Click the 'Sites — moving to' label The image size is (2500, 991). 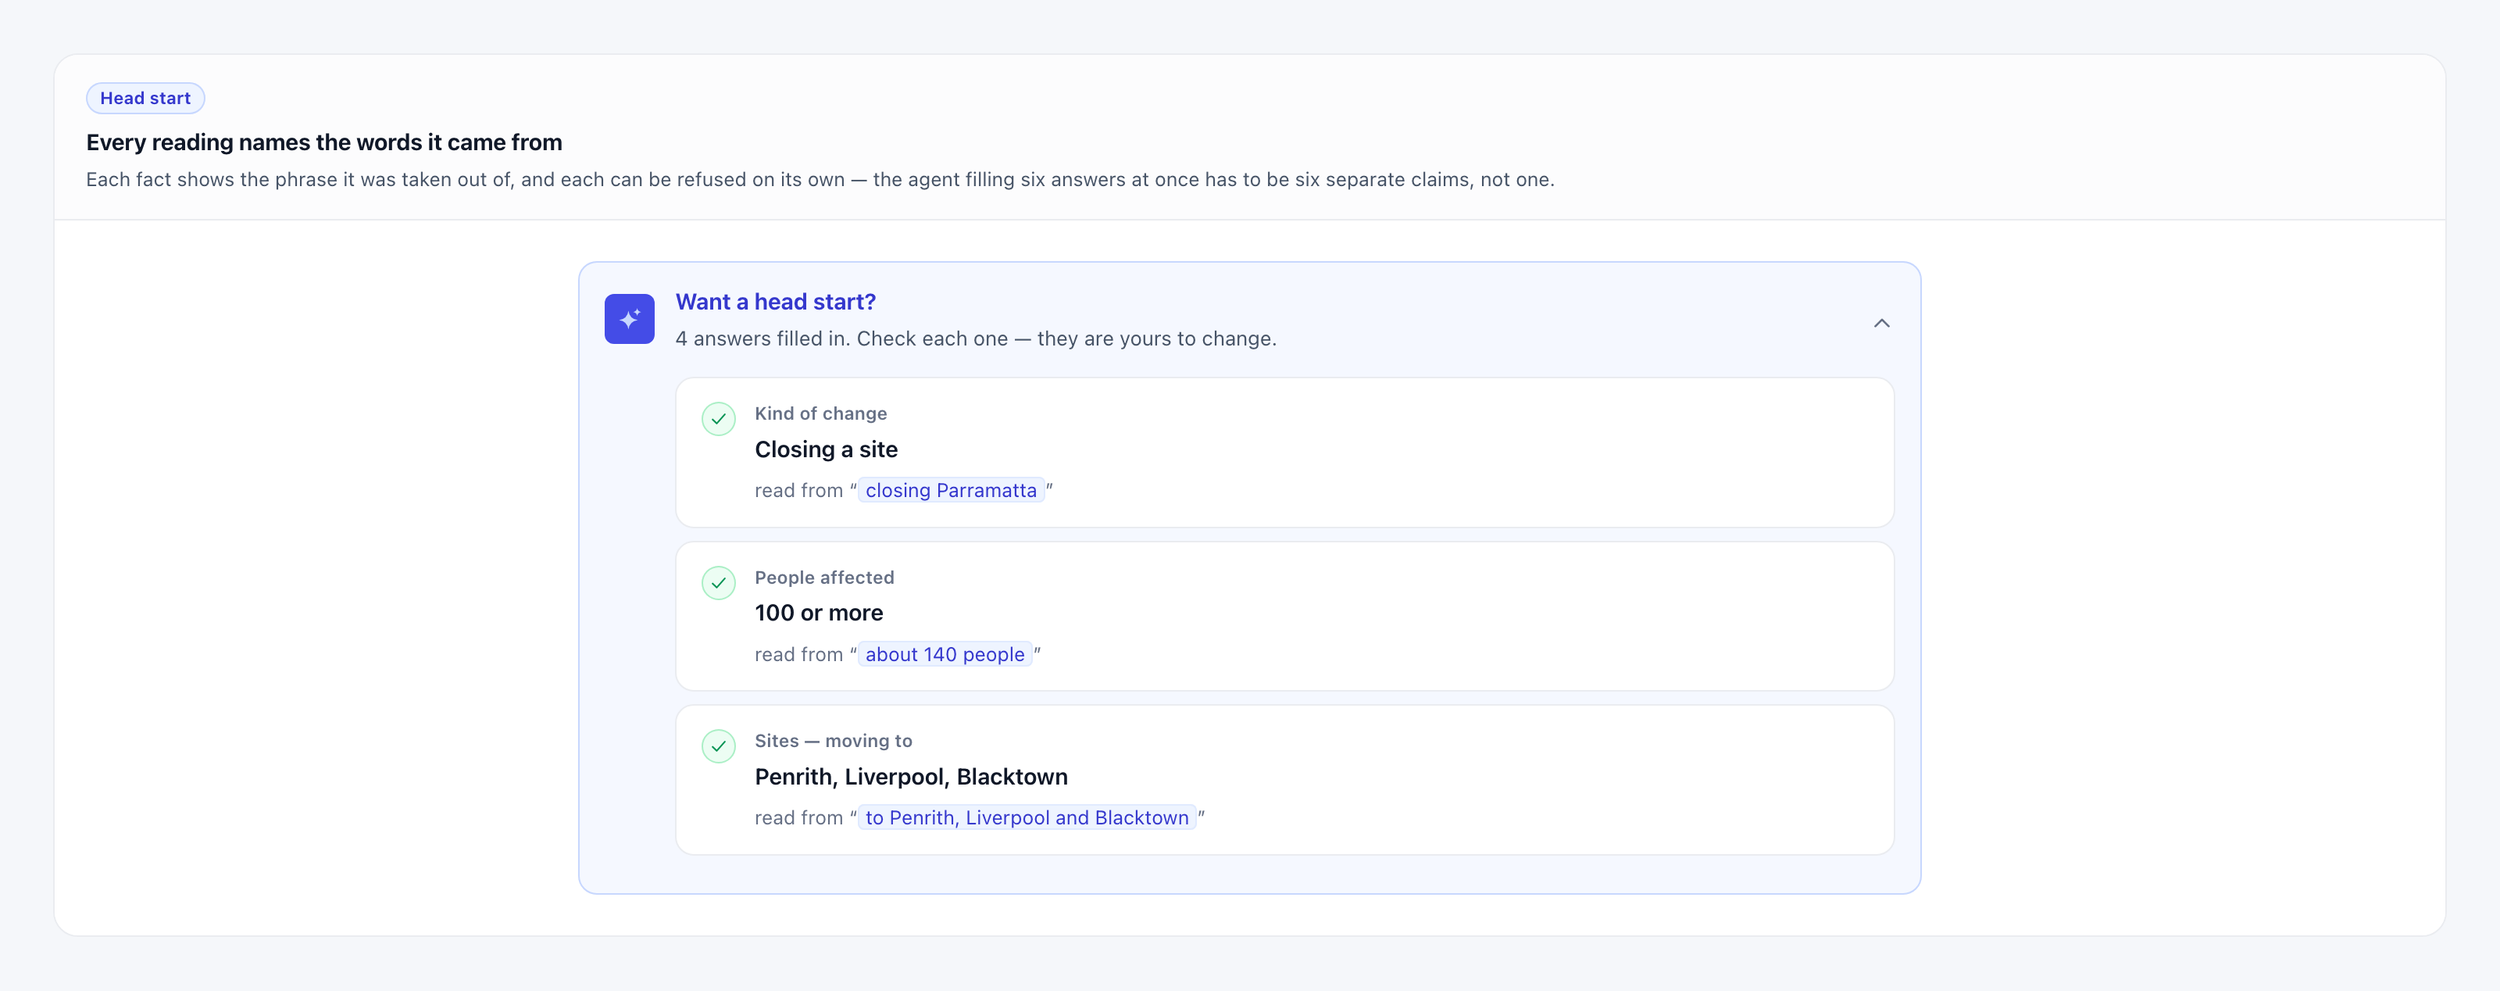[x=833, y=741]
